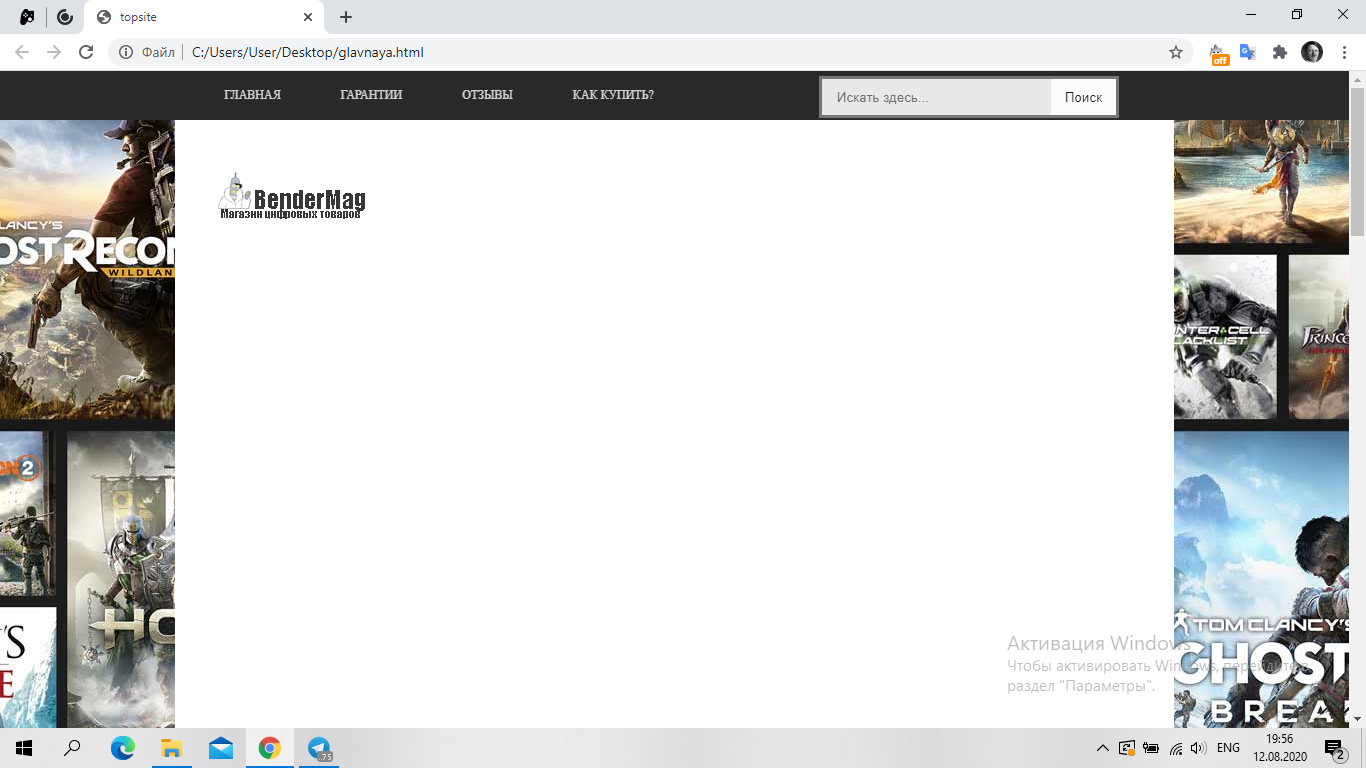
Task: Open the Chrome three-dot menu
Action: [1344, 52]
